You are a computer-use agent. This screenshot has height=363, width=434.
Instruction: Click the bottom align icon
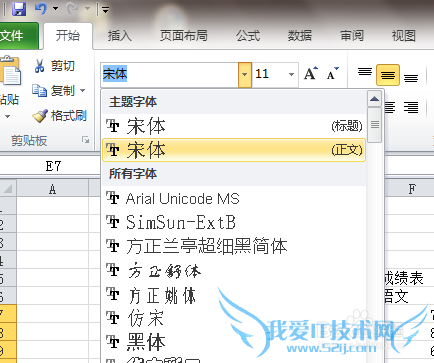click(x=411, y=78)
